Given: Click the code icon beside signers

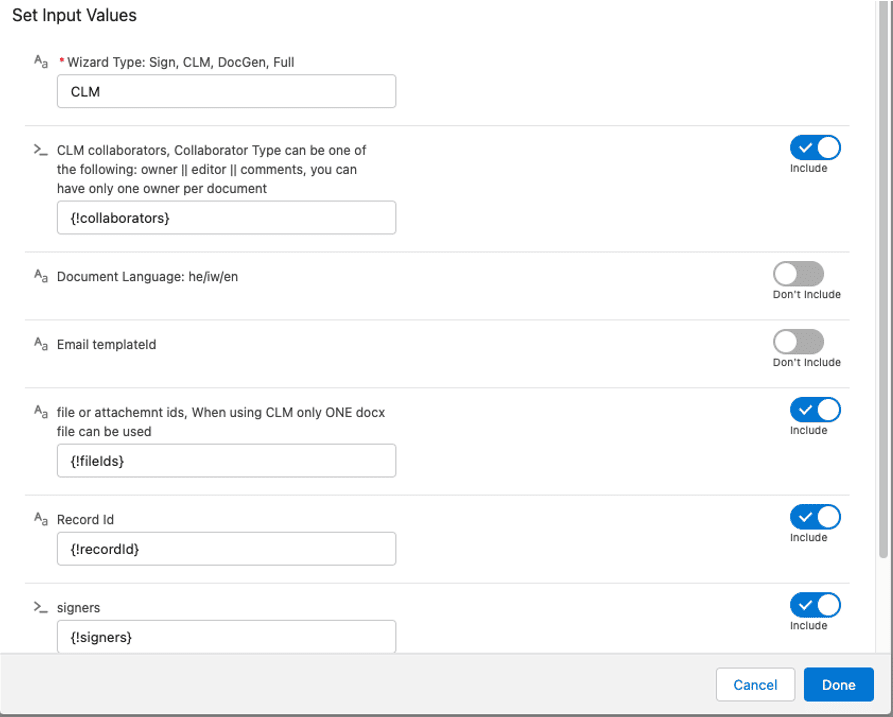Looking at the screenshot, I should click(41, 607).
